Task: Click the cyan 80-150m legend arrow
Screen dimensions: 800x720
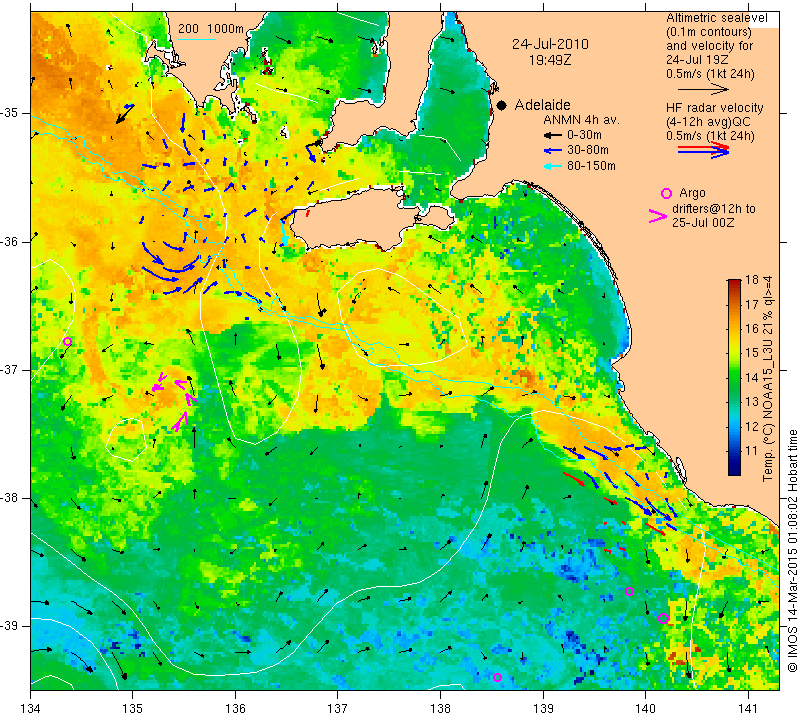Action: (x=552, y=166)
